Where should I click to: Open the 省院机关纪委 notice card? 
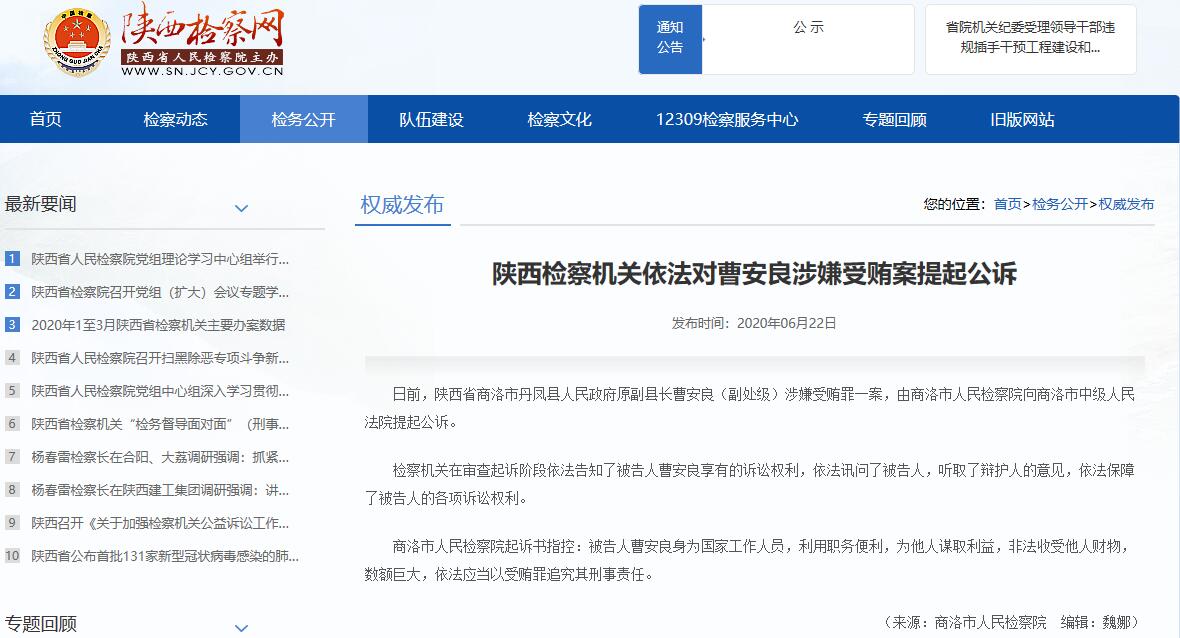pos(1030,38)
